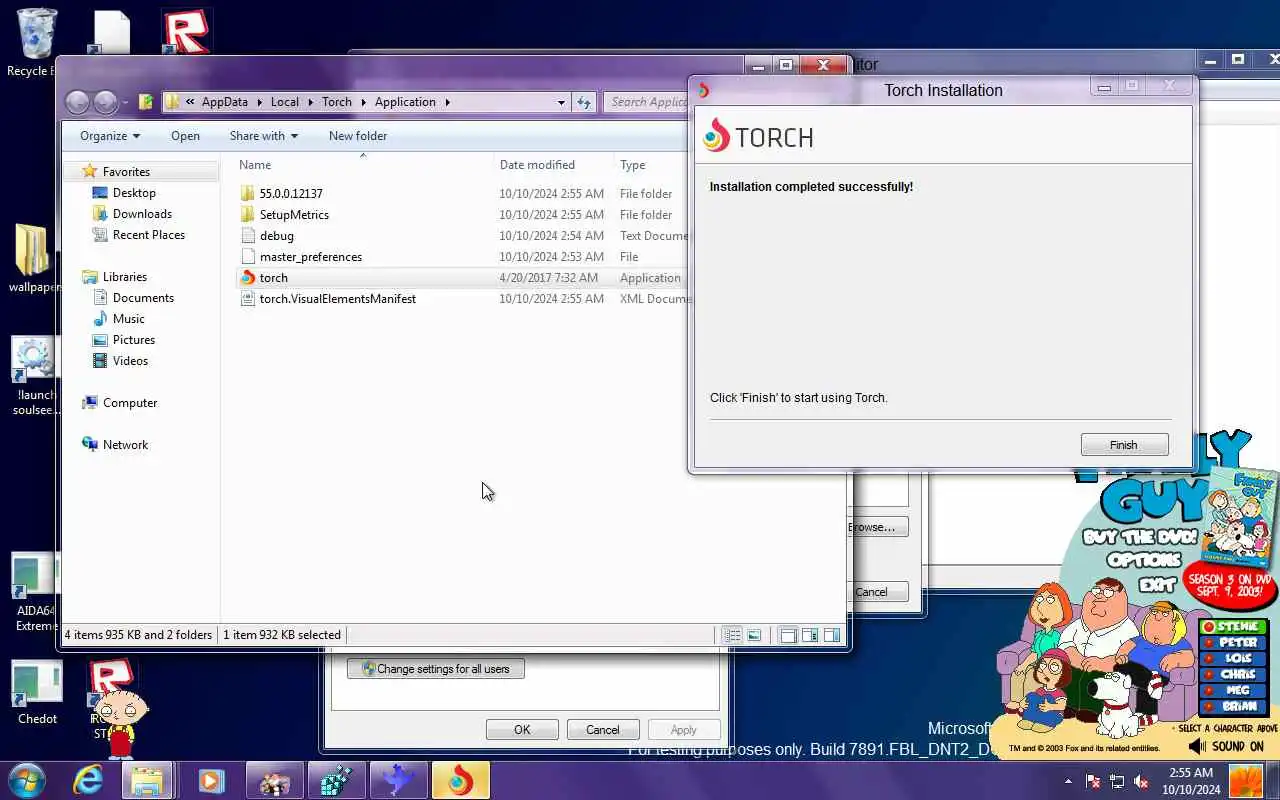The height and width of the screenshot is (800, 1280).
Task: Select Libraries in the navigation pane
Action: (x=125, y=277)
